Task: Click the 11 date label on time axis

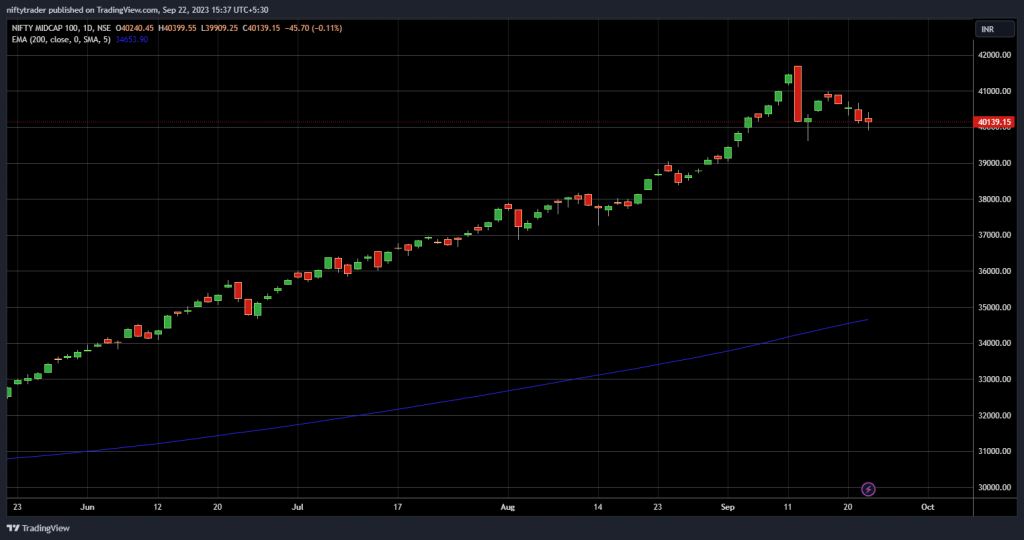Action: tap(788, 507)
